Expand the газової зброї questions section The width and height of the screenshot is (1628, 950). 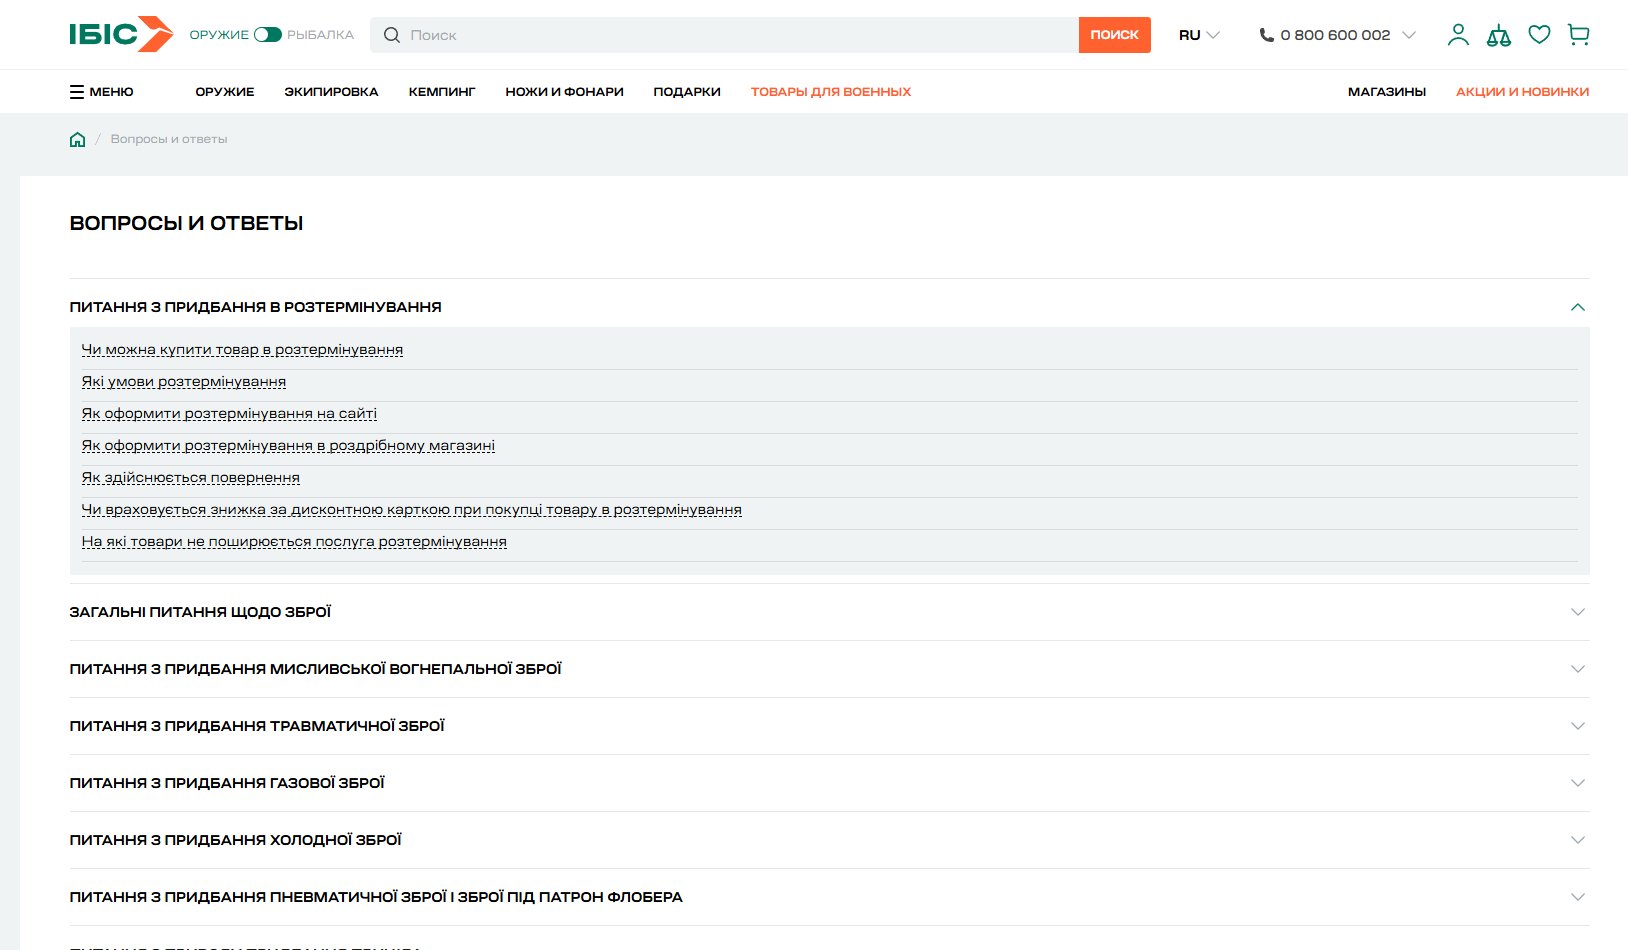[1577, 783]
